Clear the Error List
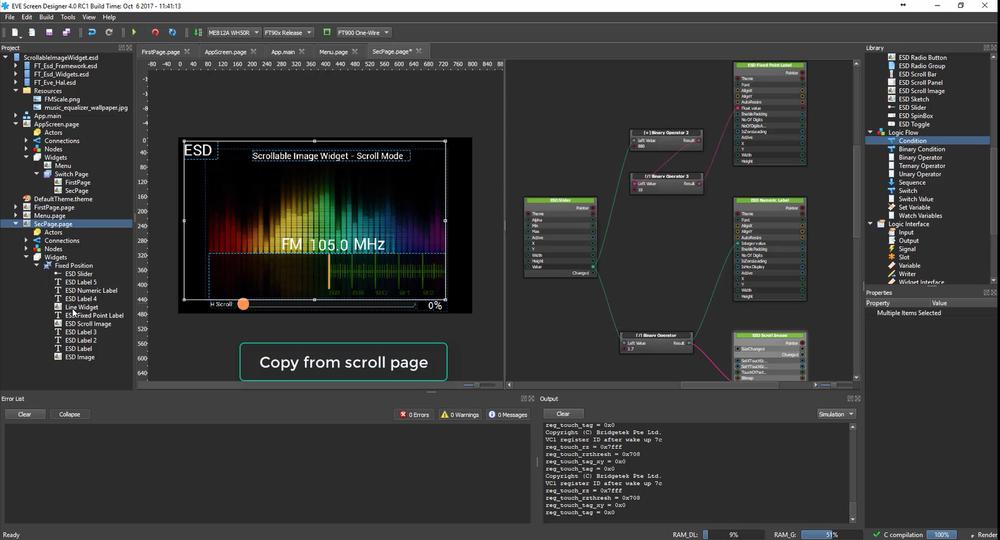 click(24, 414)
